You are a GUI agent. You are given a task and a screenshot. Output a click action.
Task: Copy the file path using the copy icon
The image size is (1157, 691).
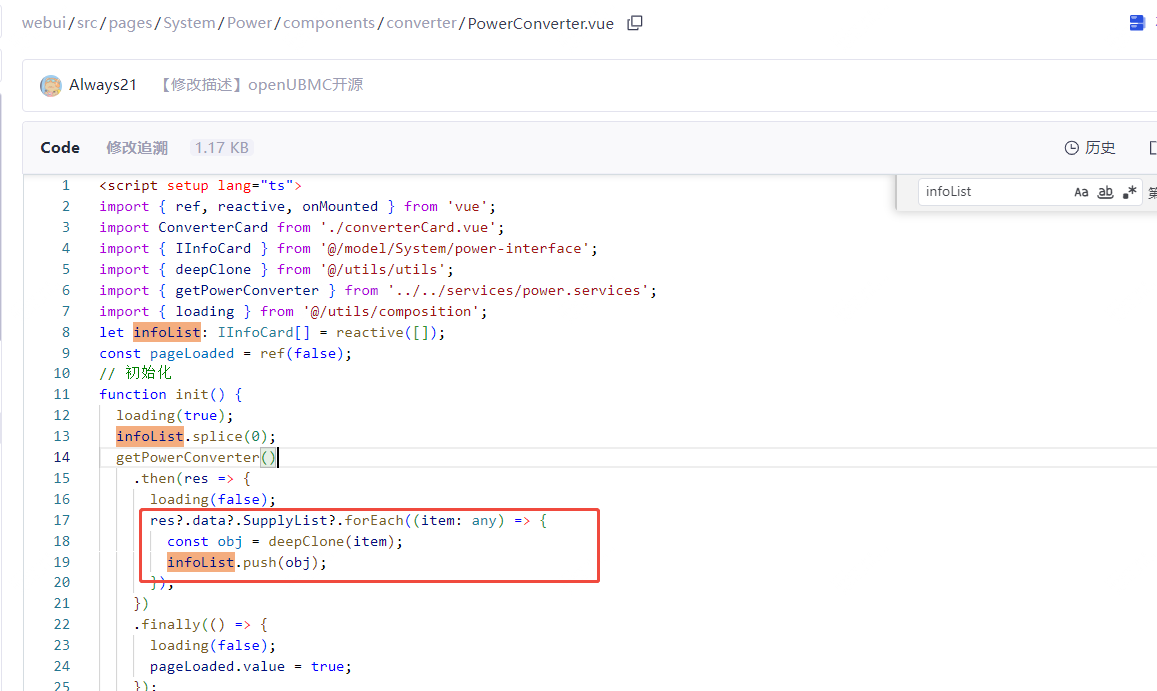[635, 23]
